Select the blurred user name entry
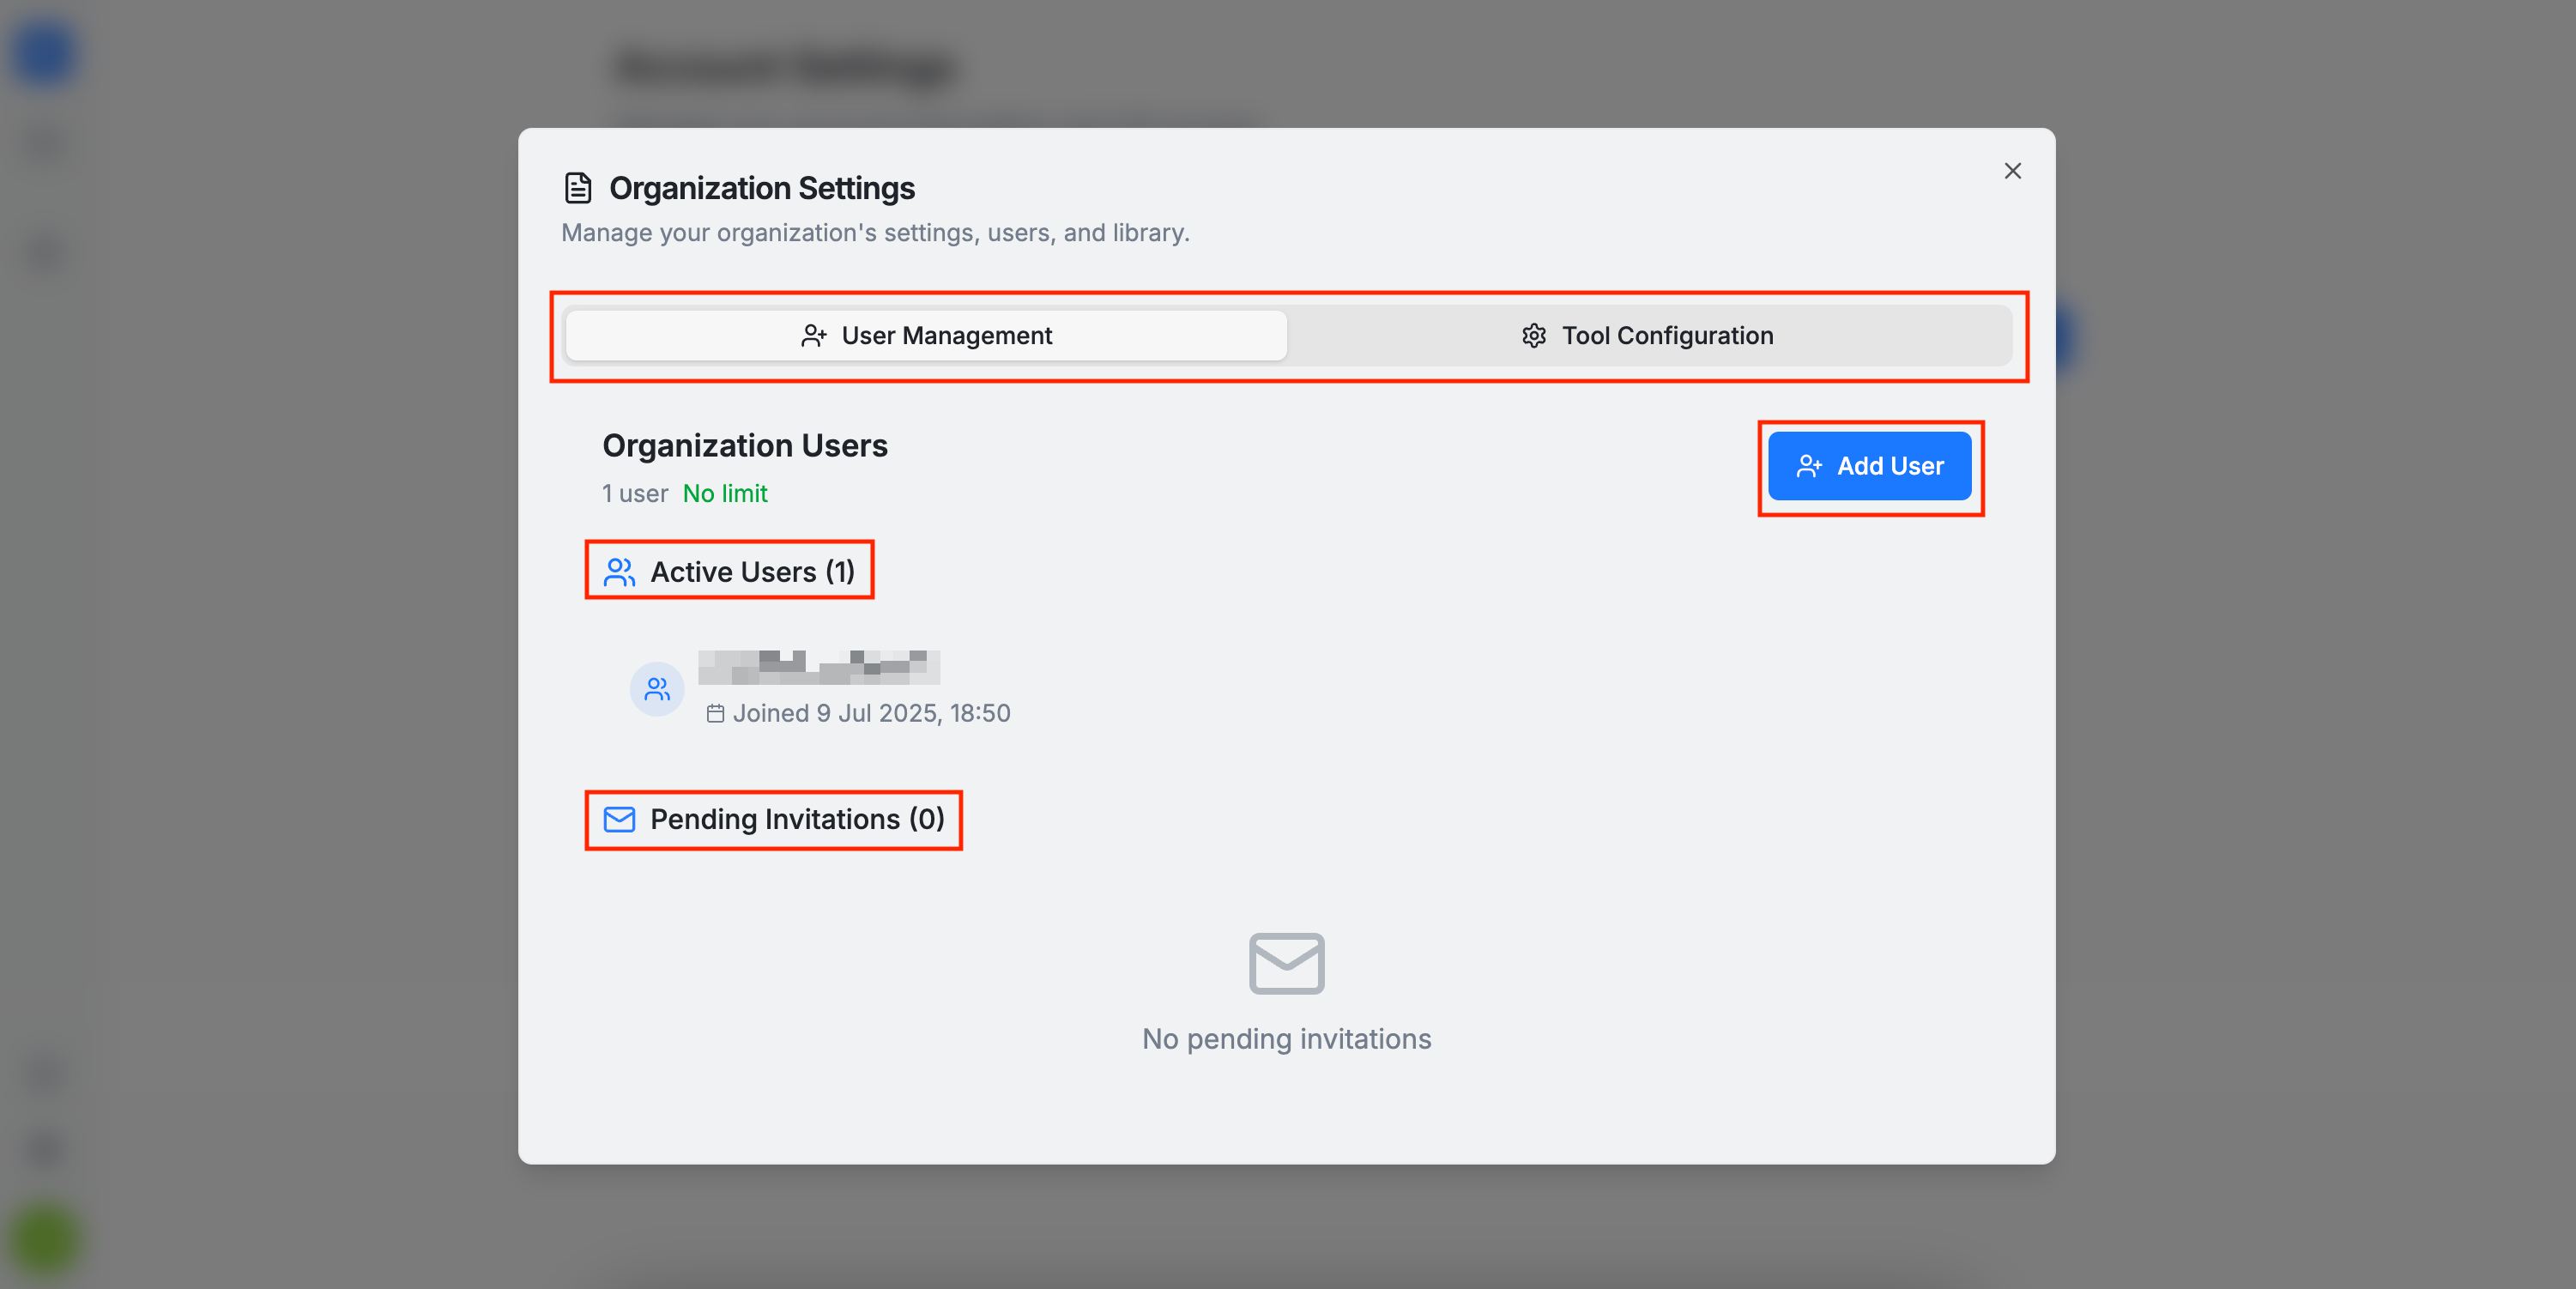 (818, 667)
